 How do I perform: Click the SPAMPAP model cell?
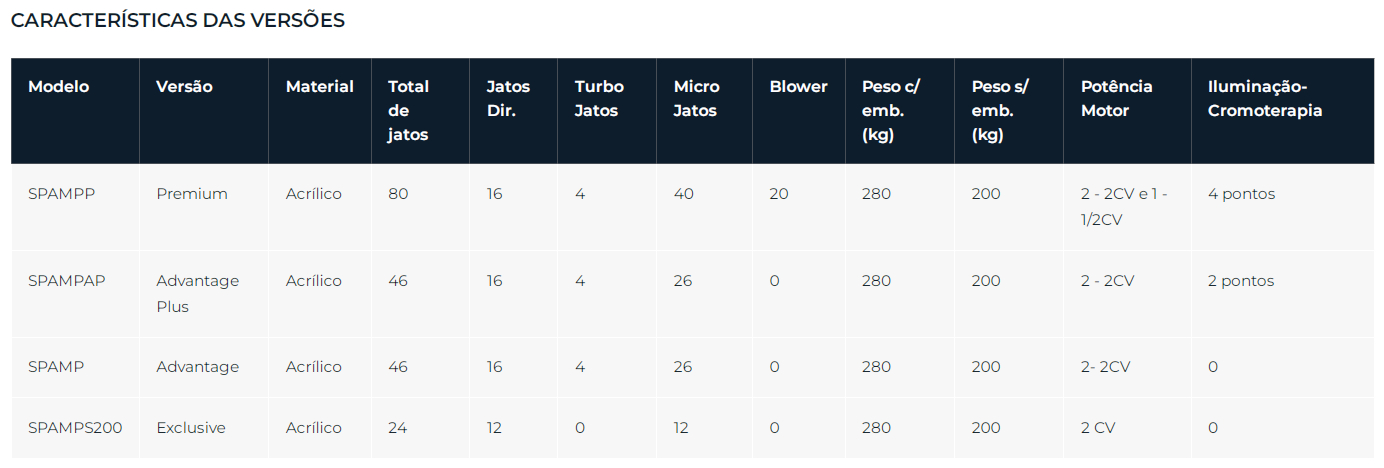tap(66, 281)
